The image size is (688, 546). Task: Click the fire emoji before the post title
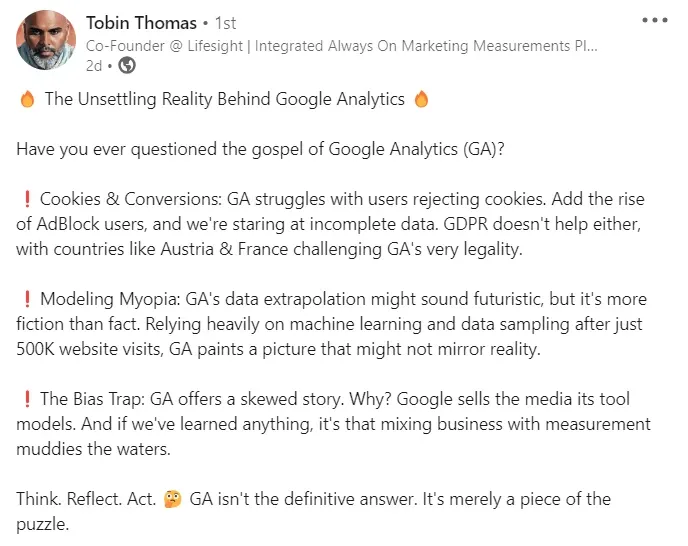point(27,99)
